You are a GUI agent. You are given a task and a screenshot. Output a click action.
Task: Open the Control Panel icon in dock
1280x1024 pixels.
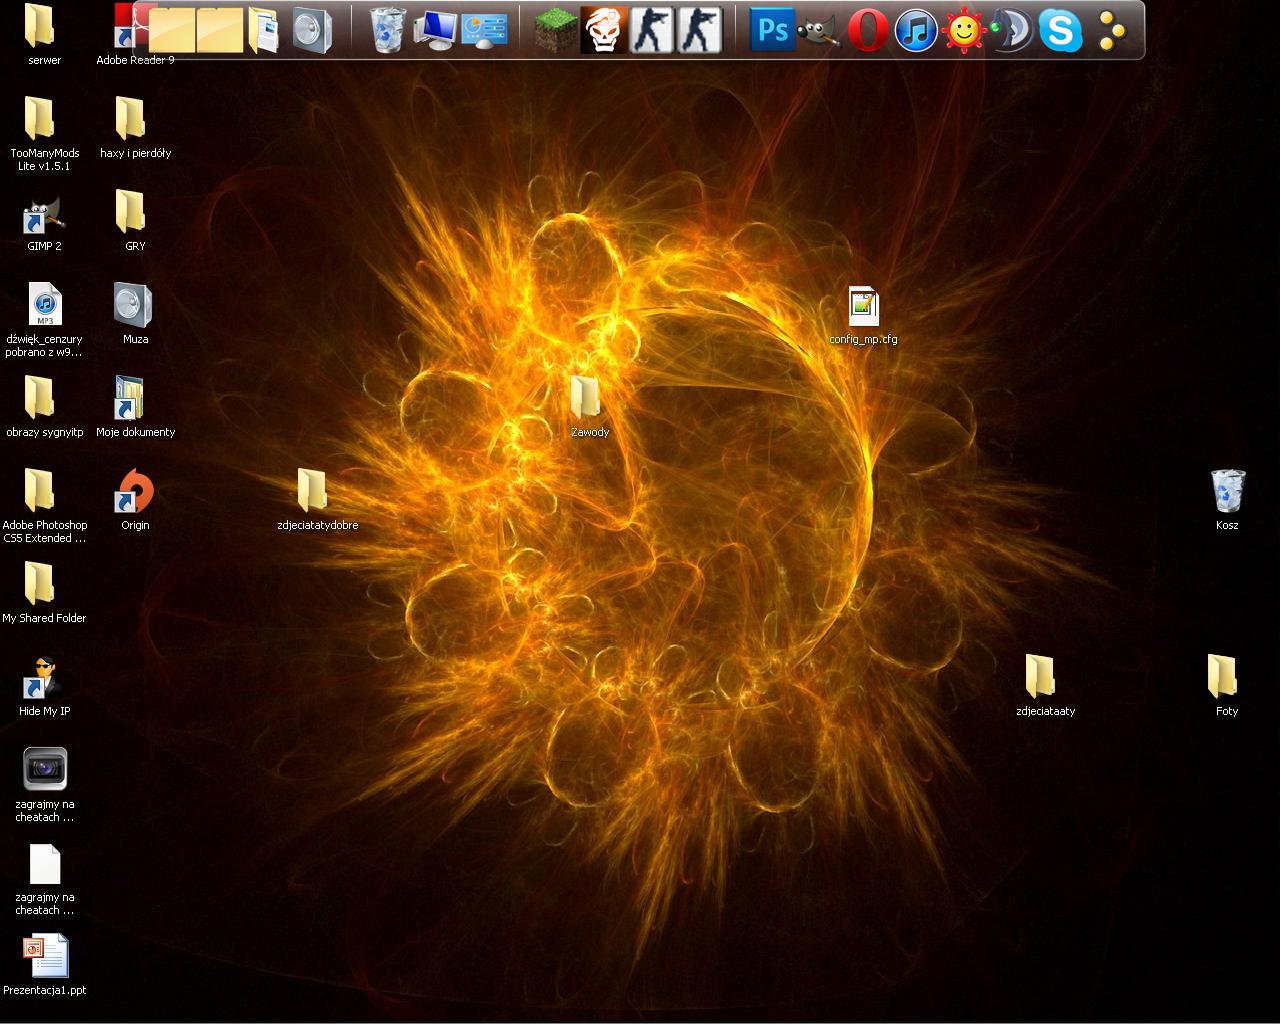coord(484,30)
